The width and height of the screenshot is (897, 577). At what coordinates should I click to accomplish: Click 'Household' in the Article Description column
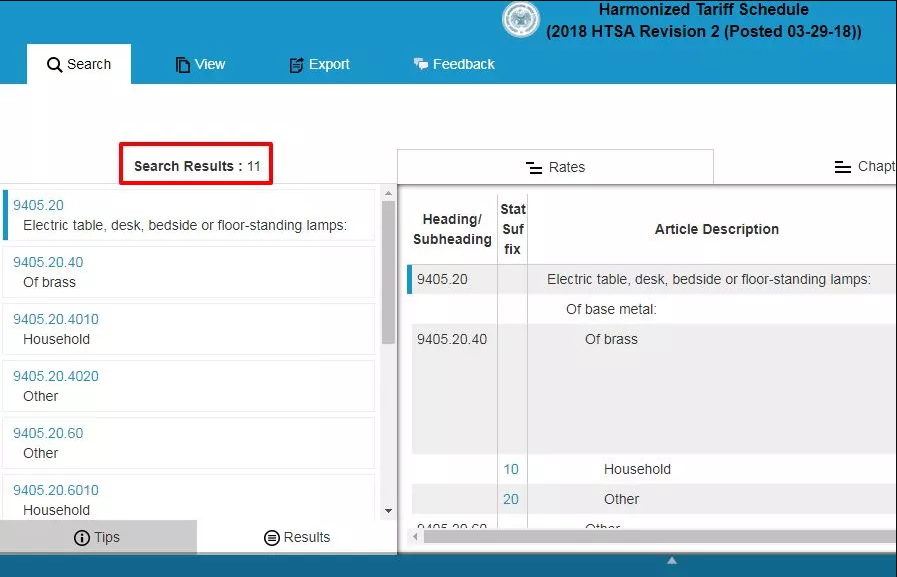click(x=637, y=469)
